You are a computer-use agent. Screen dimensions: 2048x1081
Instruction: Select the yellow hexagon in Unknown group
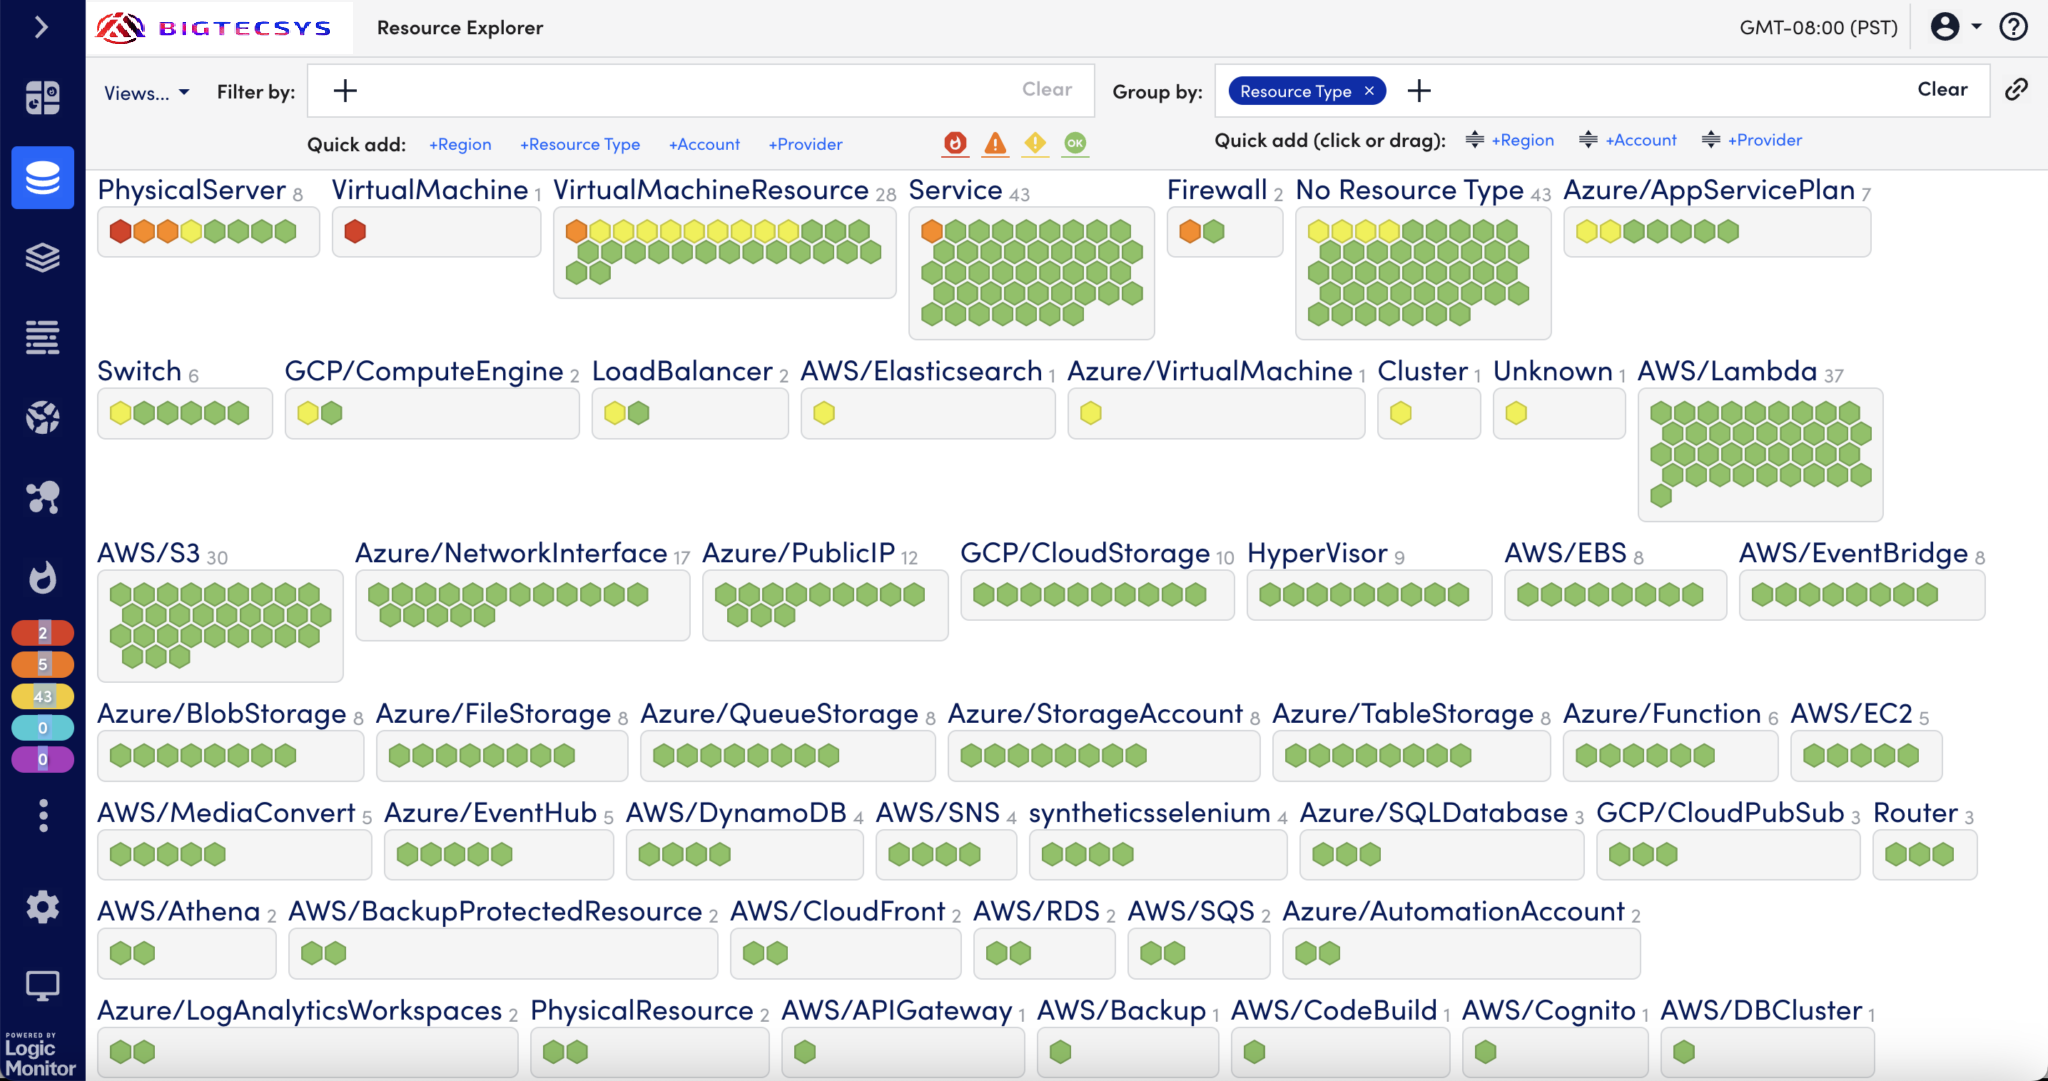1517,413
